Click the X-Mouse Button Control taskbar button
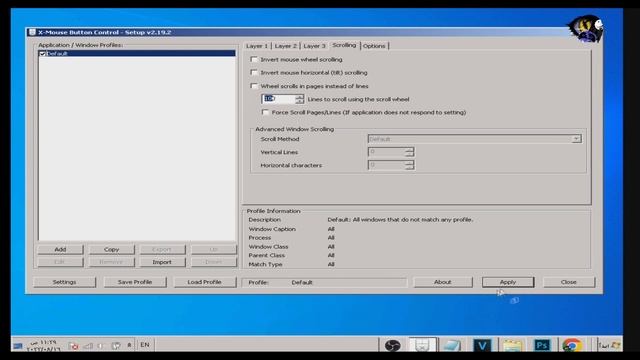Screen dimensions: 640x360 (x=422, y=345)
